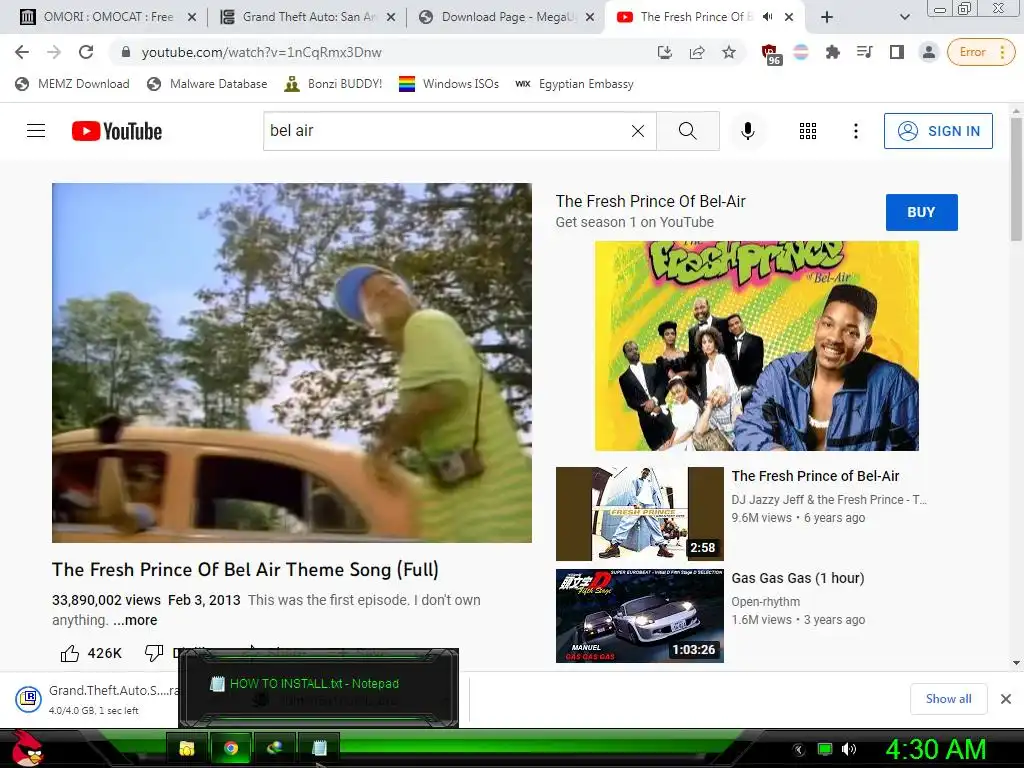This screenshot has width=1024, height=768.
Task: Open the Egyptian Embassy bookmark
Action: pos(575,84)
